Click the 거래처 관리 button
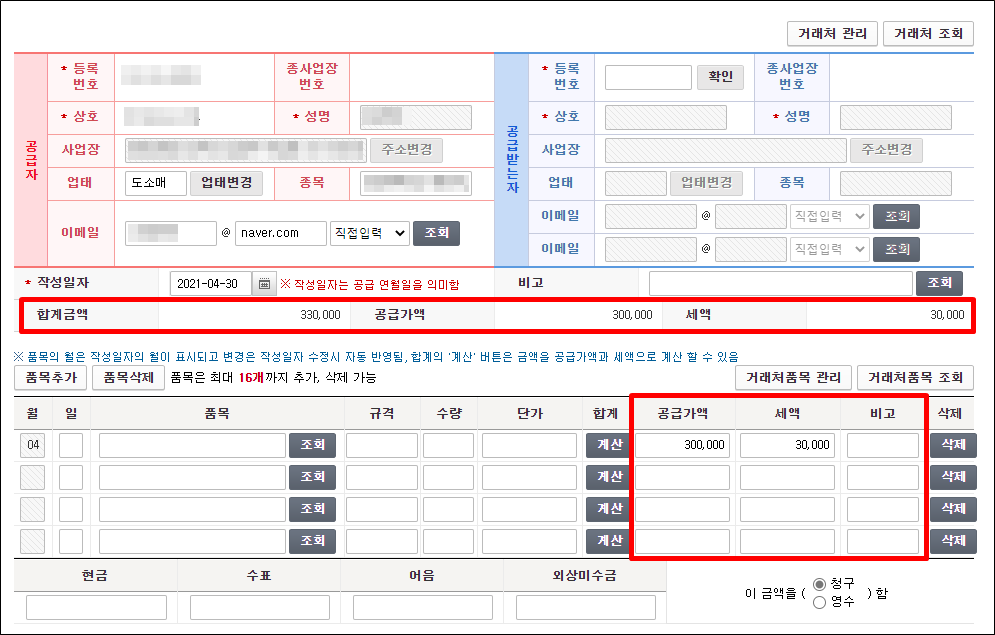 [832, 34]
